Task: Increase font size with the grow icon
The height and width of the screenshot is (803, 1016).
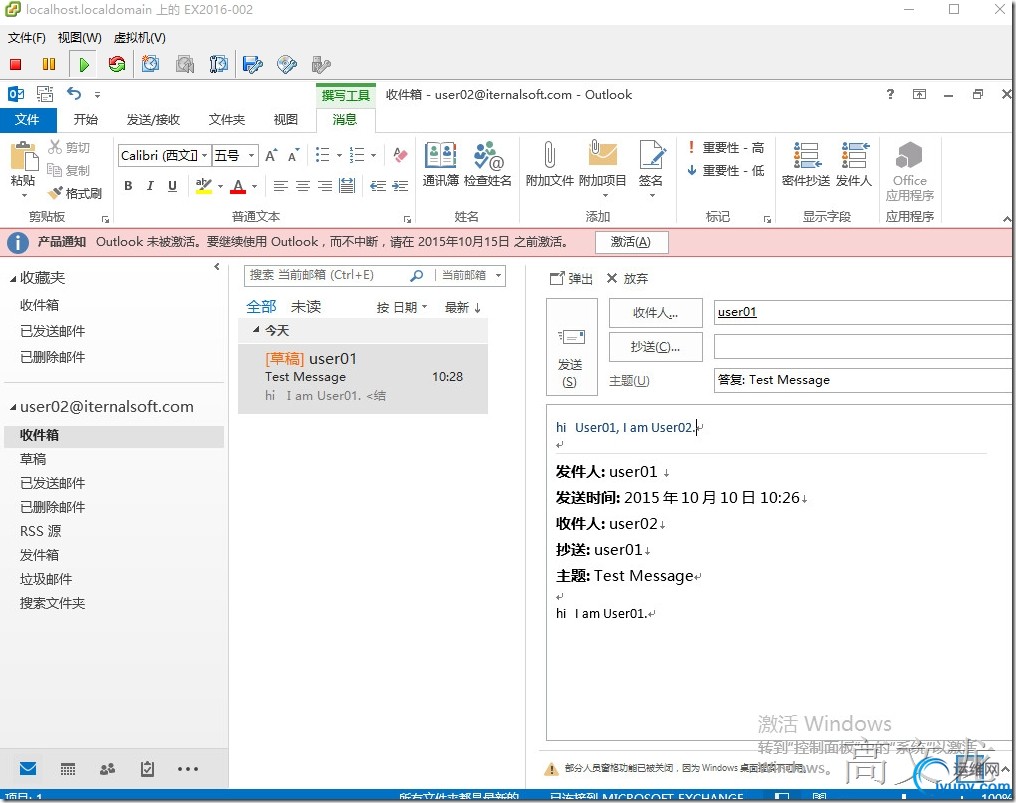Action: pyautogui.click(x=271, y=155)
